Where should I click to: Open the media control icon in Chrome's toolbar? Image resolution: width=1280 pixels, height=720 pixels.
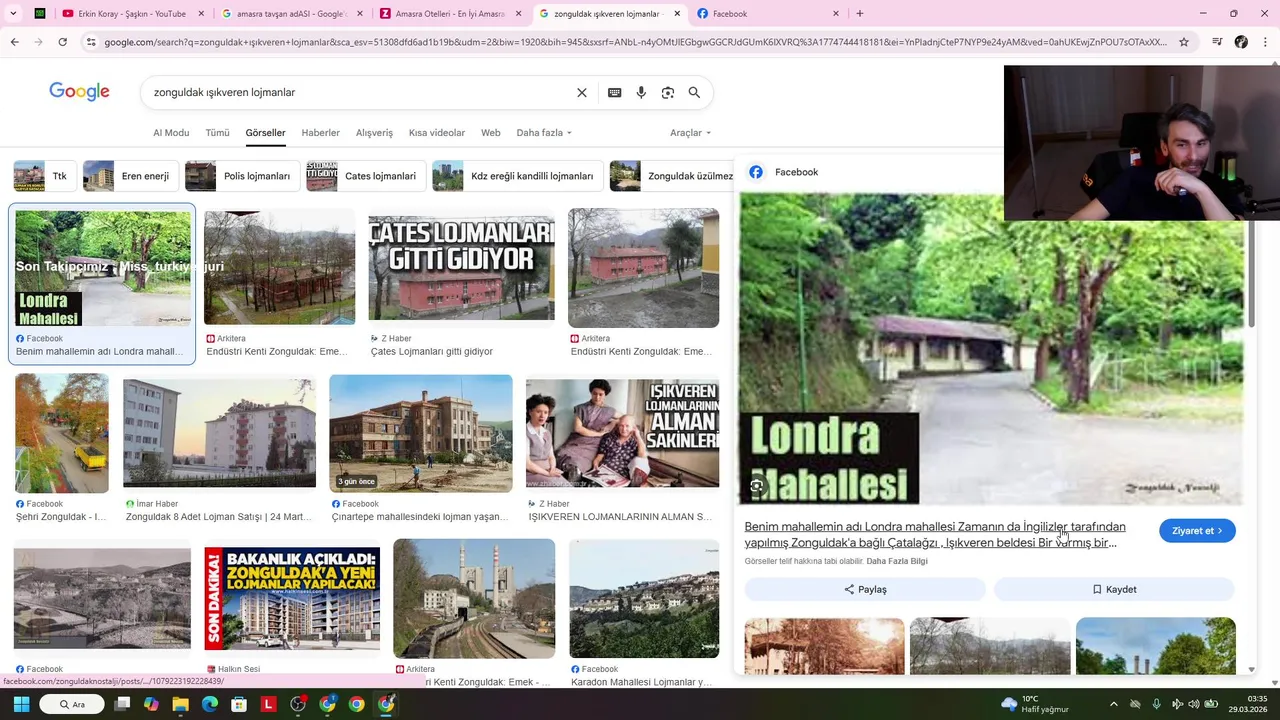pos(1217,42)
